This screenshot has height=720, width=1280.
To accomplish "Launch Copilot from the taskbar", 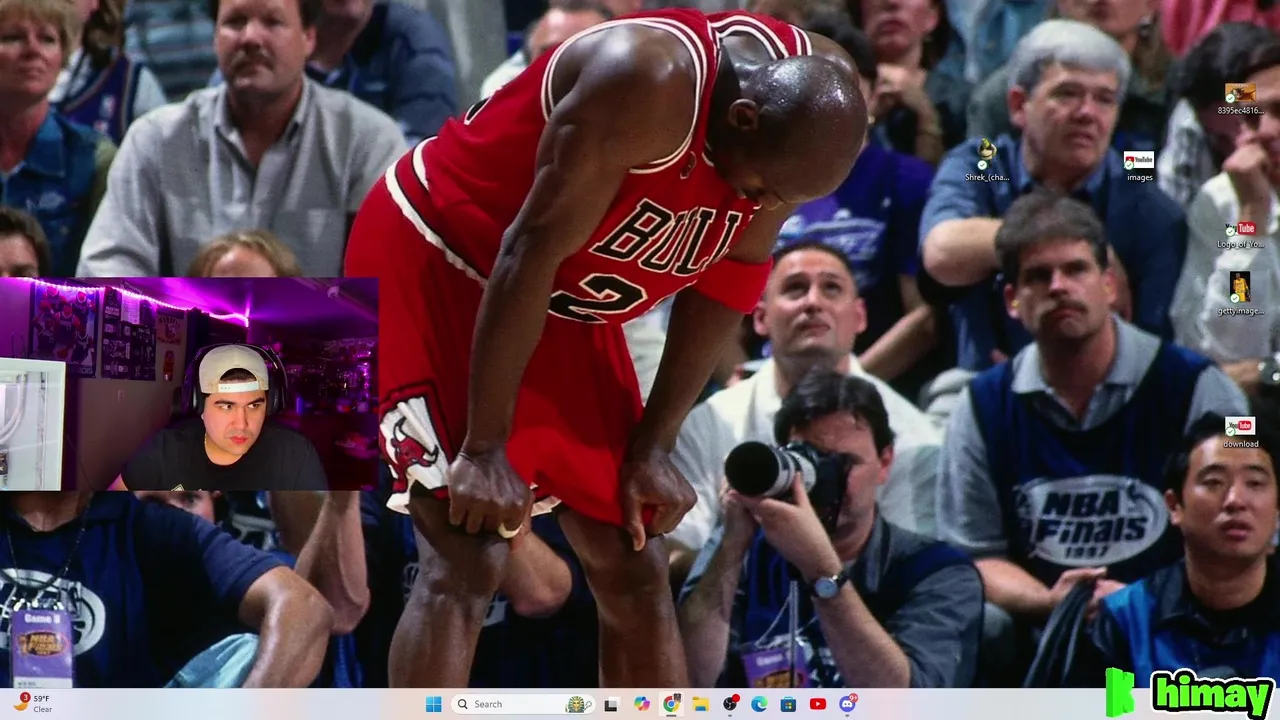I will tap(641, 704).
